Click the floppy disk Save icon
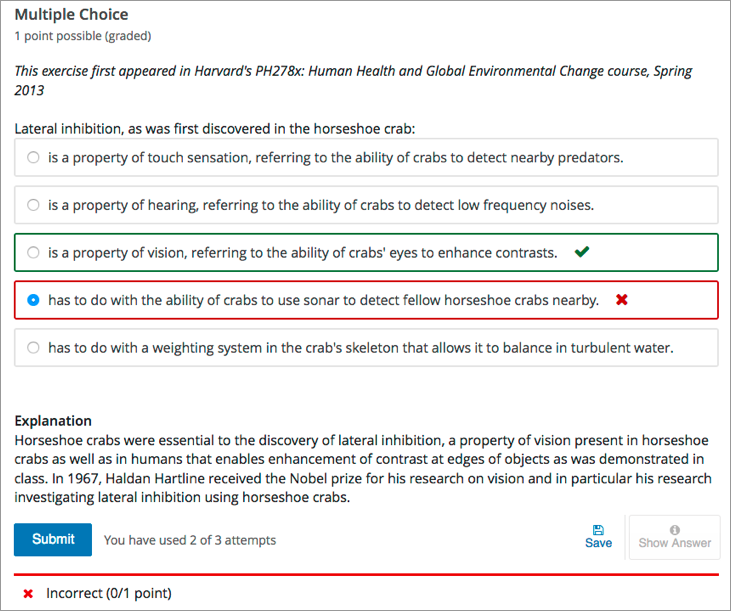The width and height of the screenshot is (731, 611). coord(598,529)
